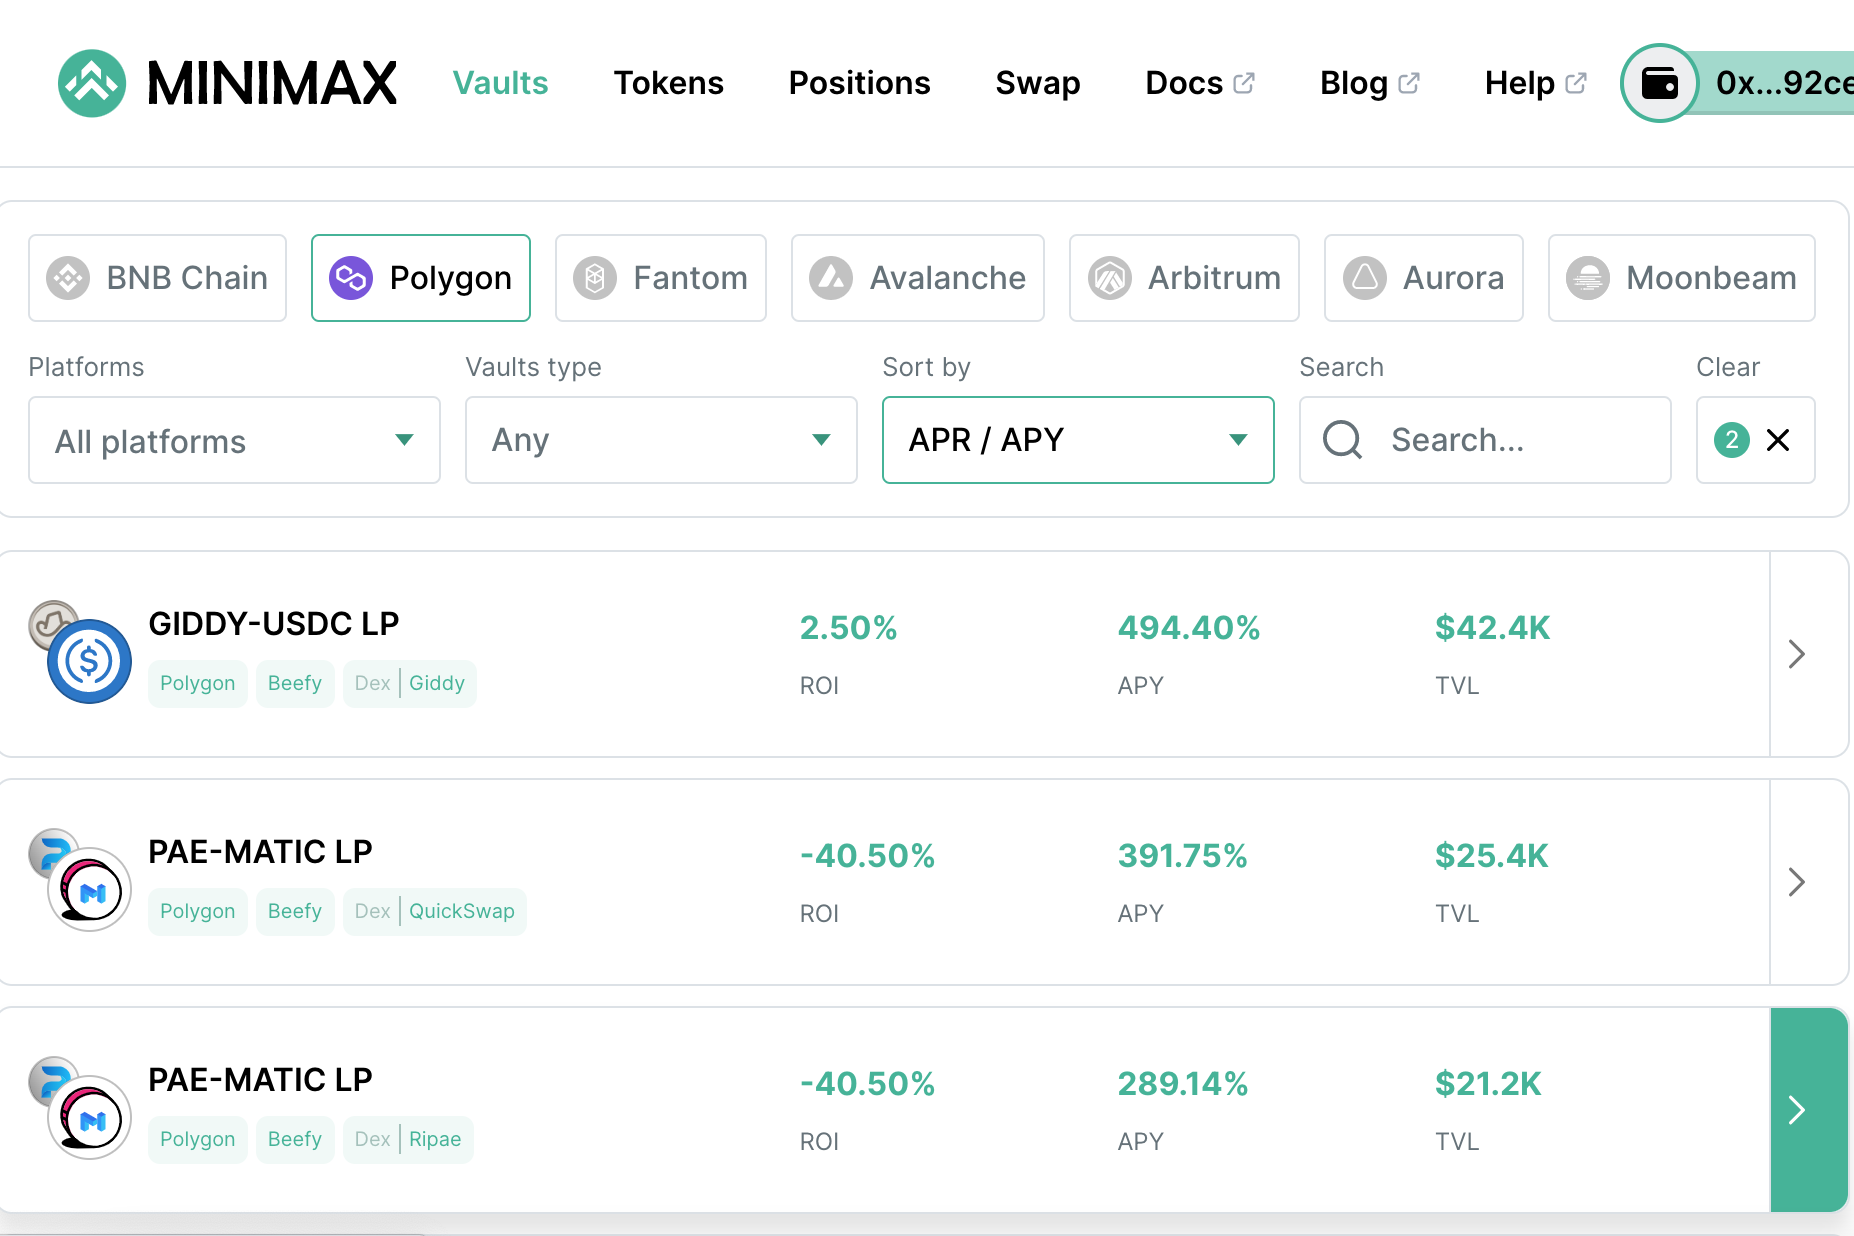The height and width of the screenshot is (1236, 1854).
Task: Go to the Tokens tab
Action: click(x=668, y=83)
